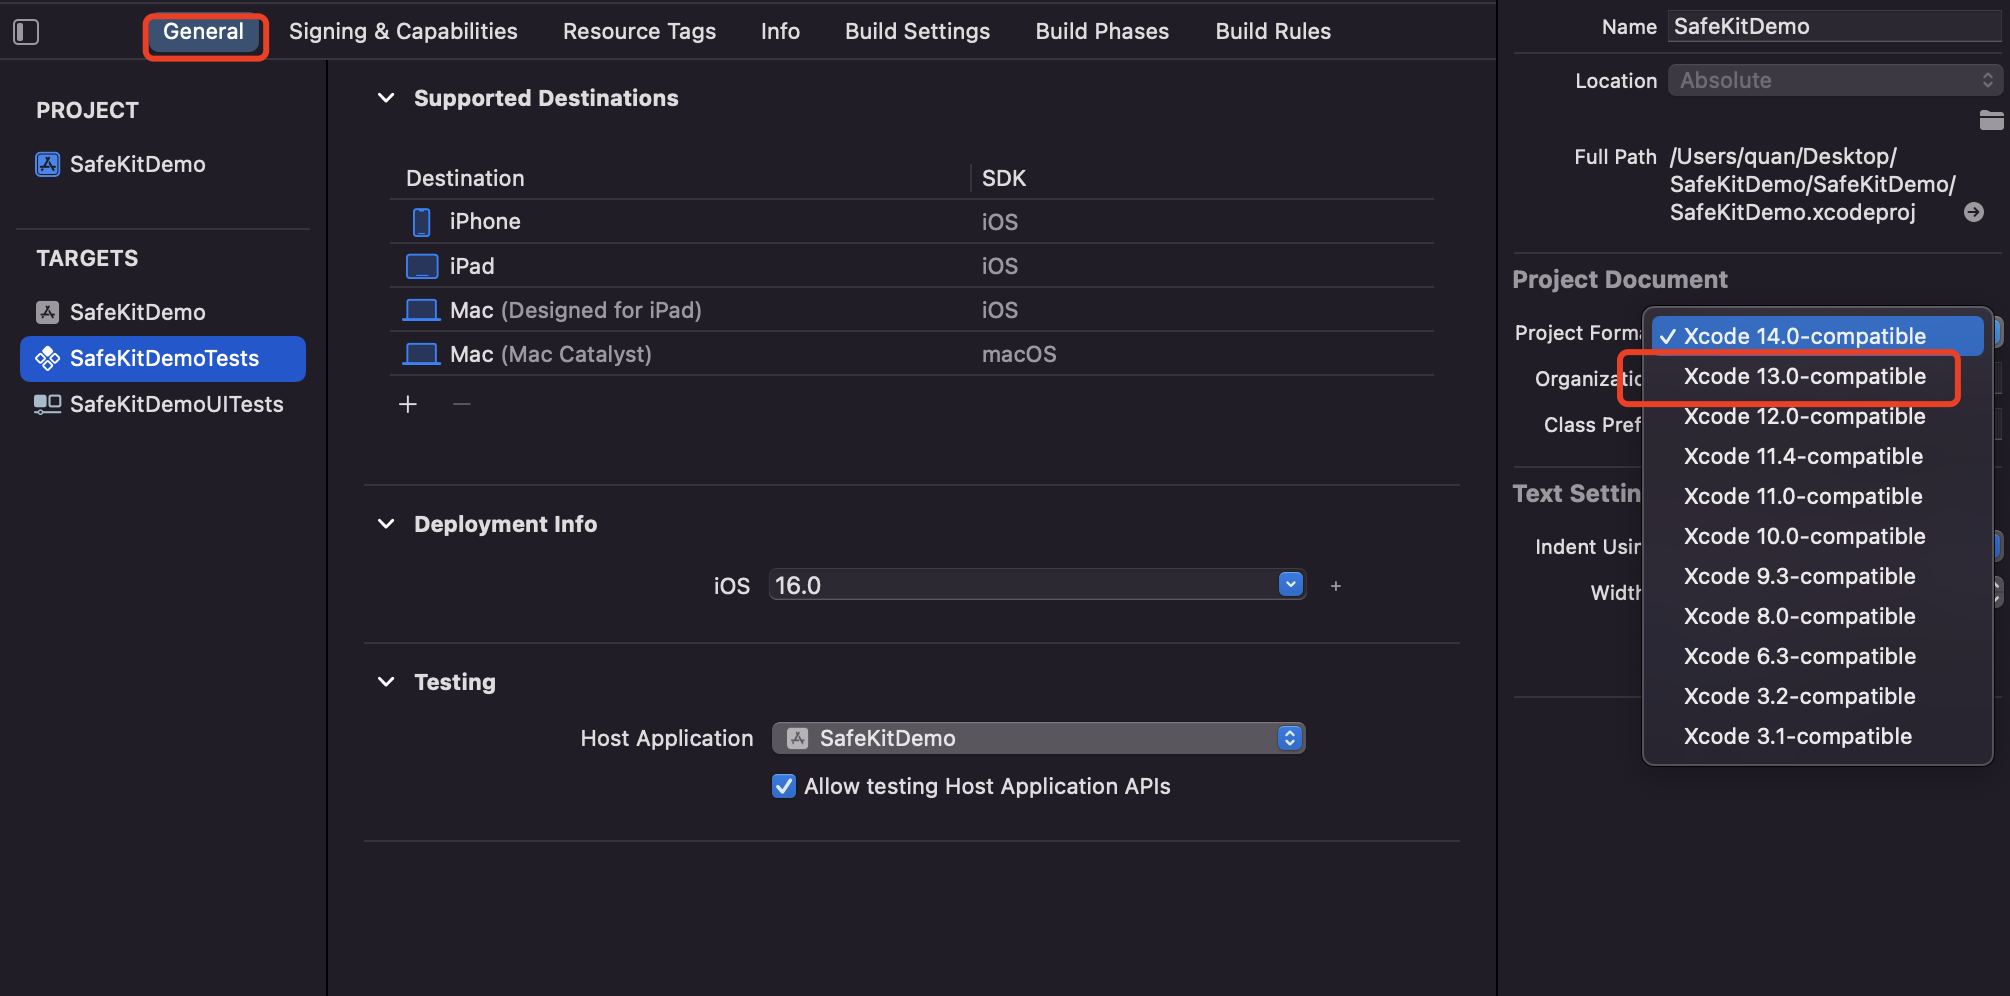This screenshot has width=2010, height=996.
Task: Click the macOS SDK cell
Action: click(x=1019, y=354)
